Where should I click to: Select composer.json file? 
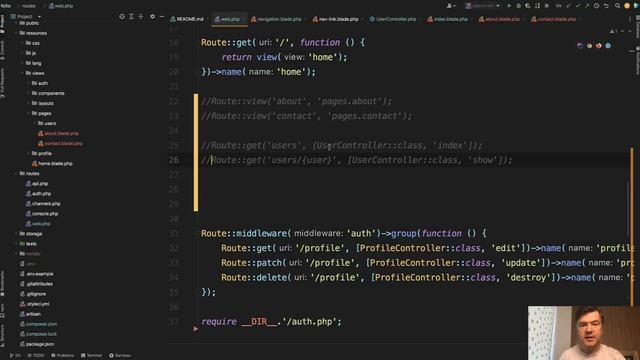click(x=38, y=324)
